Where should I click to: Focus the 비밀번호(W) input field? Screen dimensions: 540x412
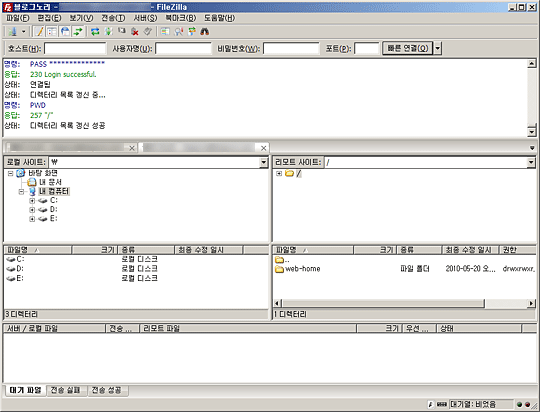pos(291,49)
